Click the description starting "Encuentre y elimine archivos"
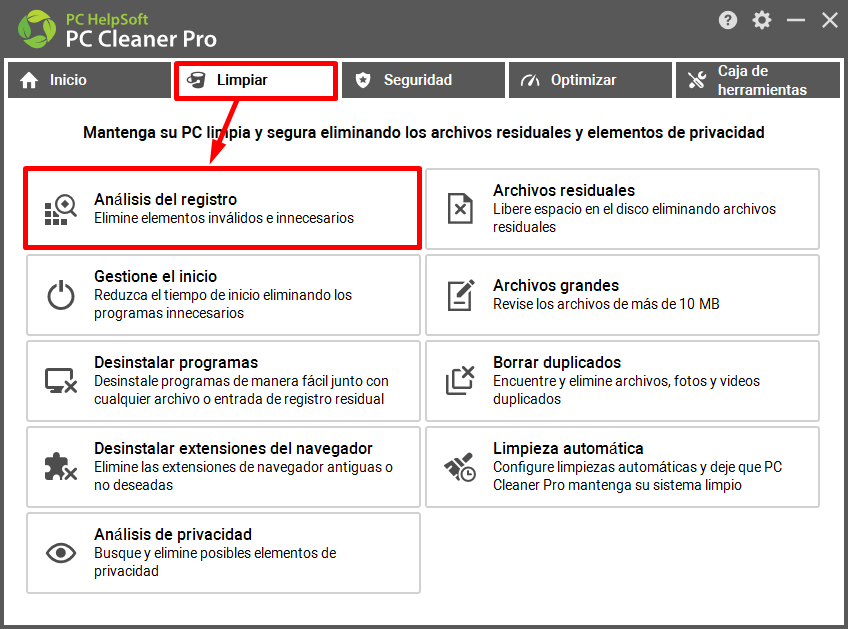Screen dimensions: 848x629 coord(626,390)
